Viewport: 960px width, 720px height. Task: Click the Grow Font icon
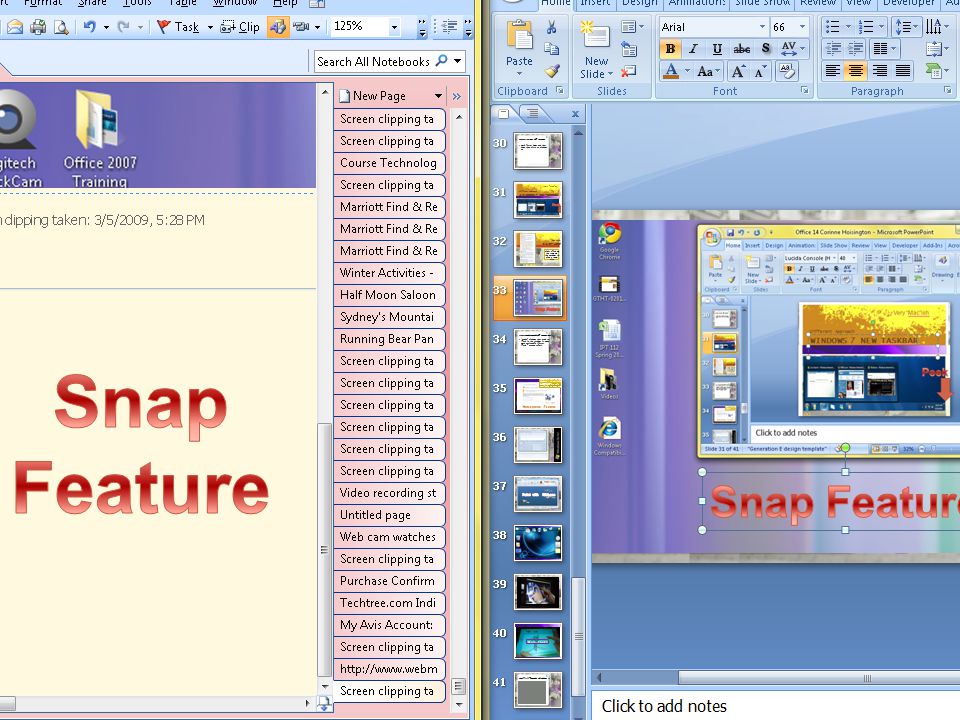tap(738, 72)
